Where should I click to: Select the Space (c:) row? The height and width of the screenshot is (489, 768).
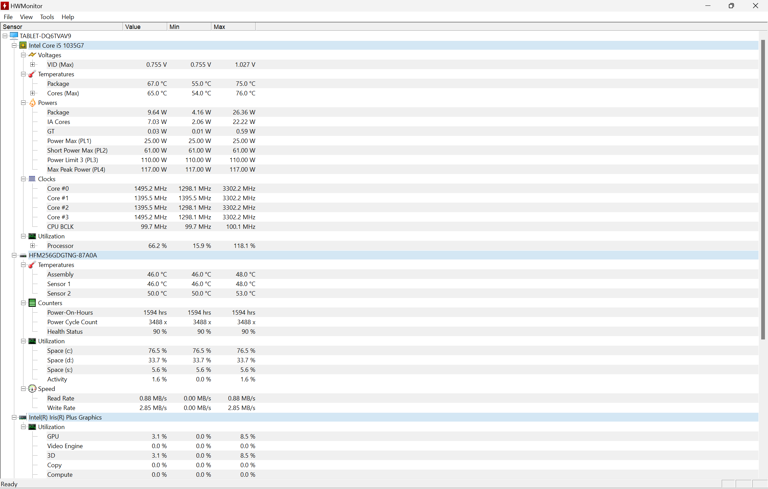point(379,351)
